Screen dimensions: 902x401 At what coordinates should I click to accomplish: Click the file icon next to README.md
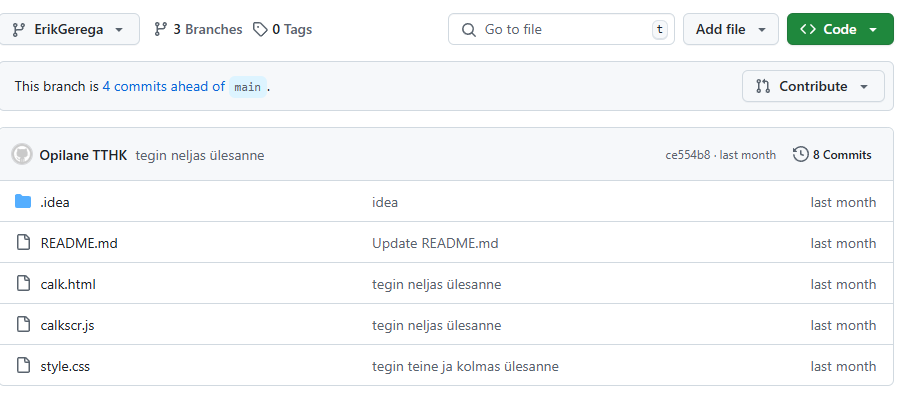(x=23, y=242)
